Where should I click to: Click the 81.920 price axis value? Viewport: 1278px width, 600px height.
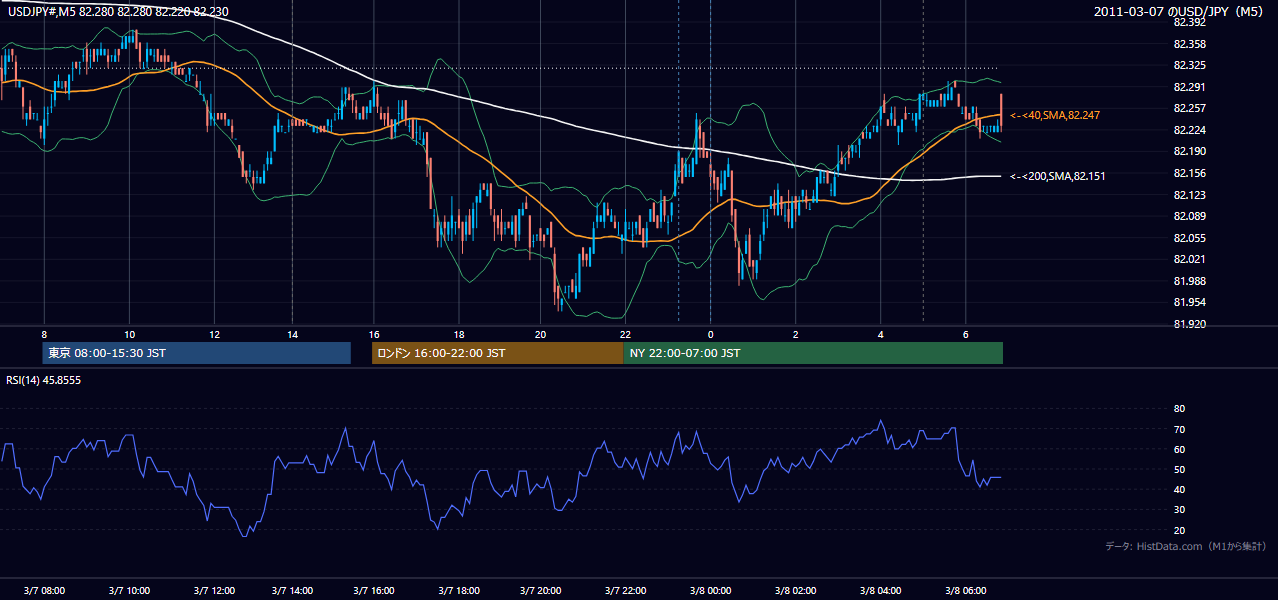pos(1189,324)
